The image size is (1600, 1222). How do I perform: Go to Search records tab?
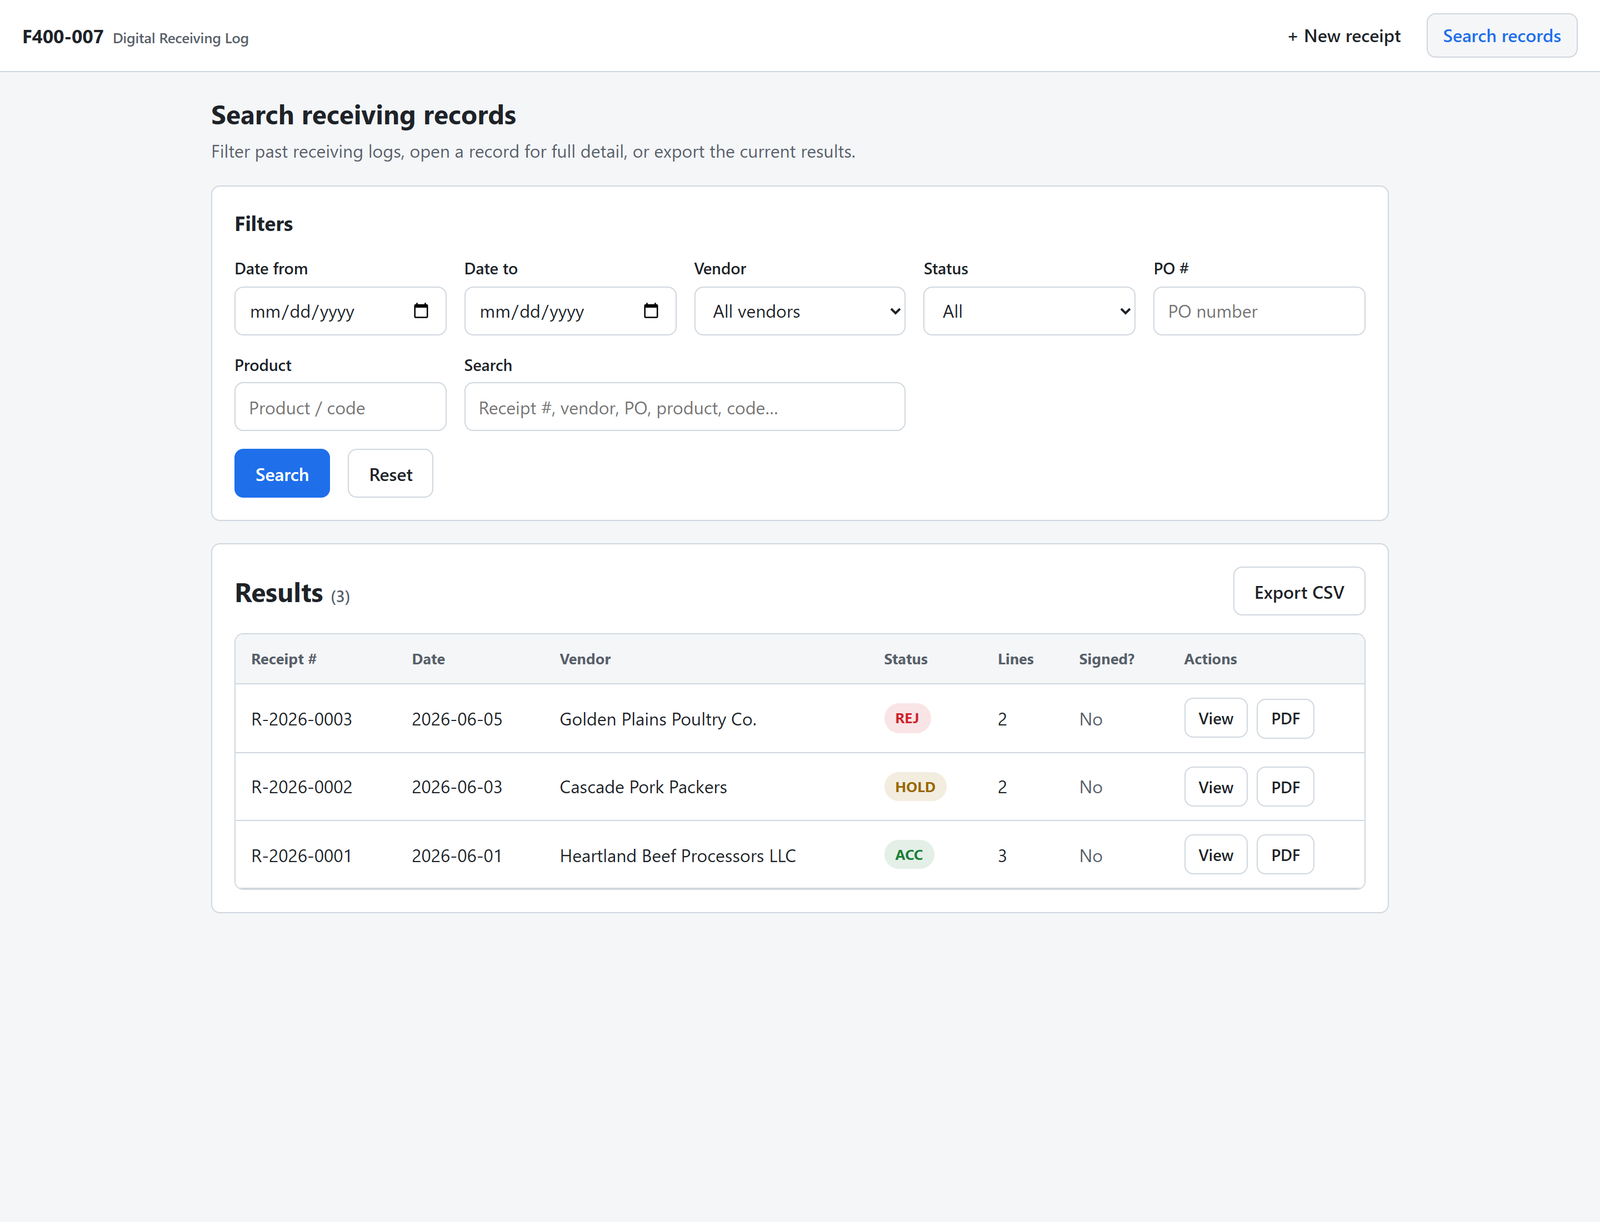click(x=1501, y=36)
